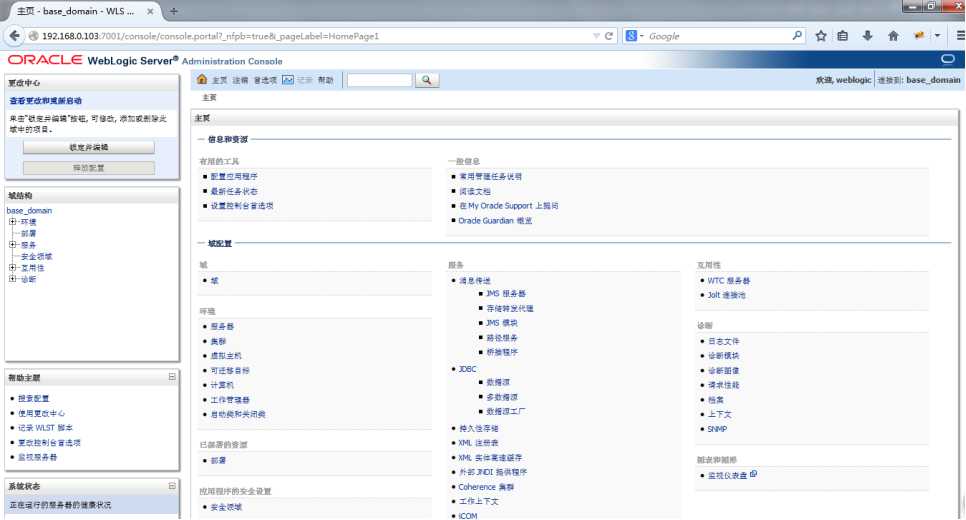Open the browser hamburger menu
The width and height of the screenshot is (966, 520).
tap(960, 36)
